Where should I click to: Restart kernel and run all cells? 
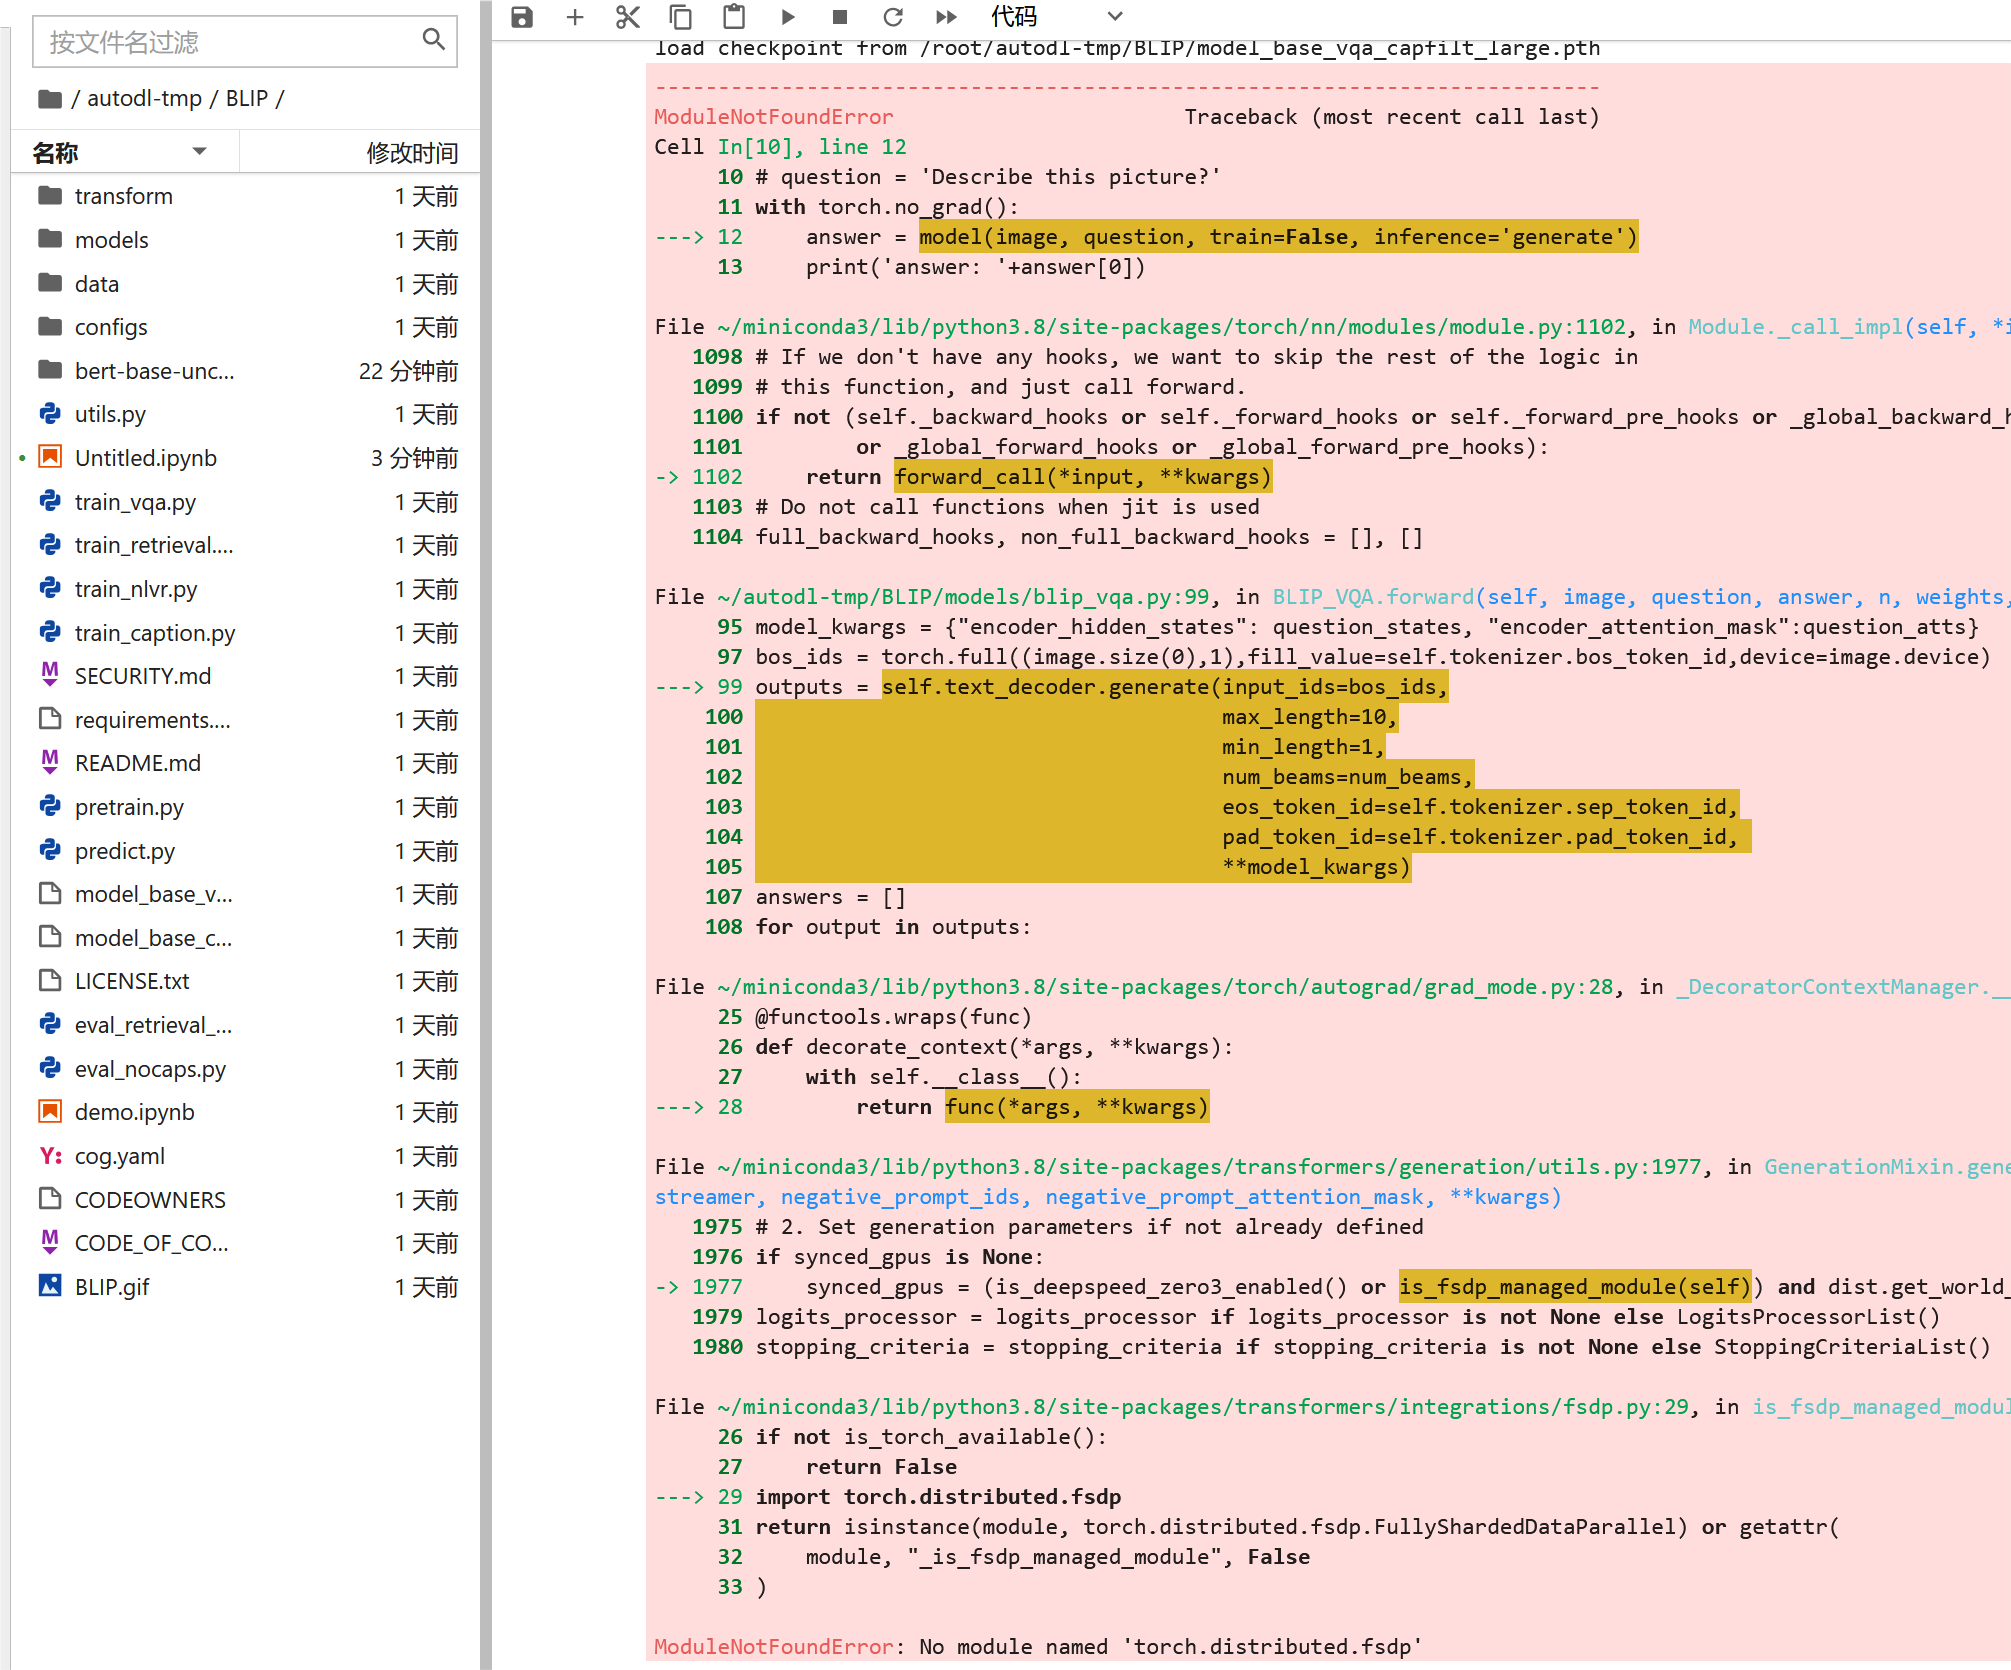(x=946, y=17)
